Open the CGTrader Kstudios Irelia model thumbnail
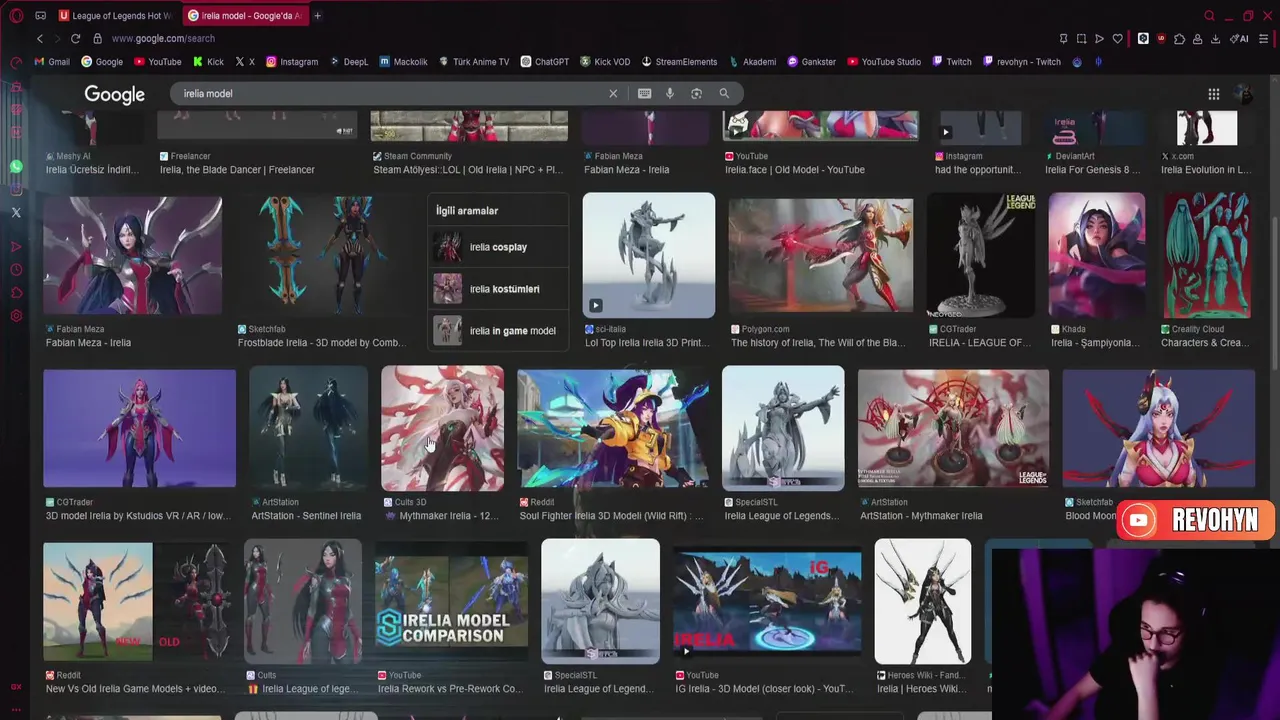Screen dimensions: 1280x720 click(140, 429)
